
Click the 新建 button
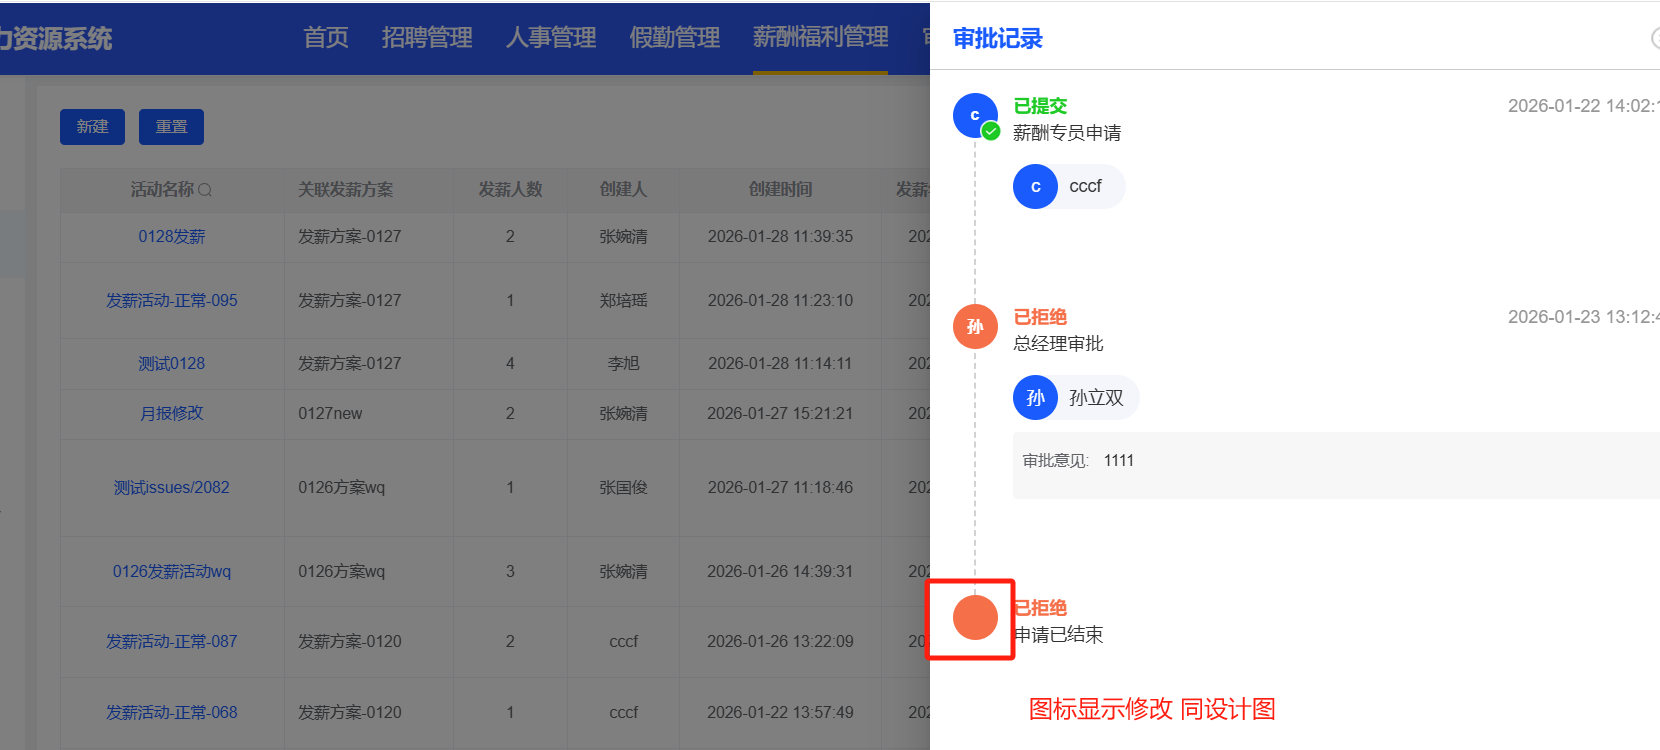[x=92, y=127]
